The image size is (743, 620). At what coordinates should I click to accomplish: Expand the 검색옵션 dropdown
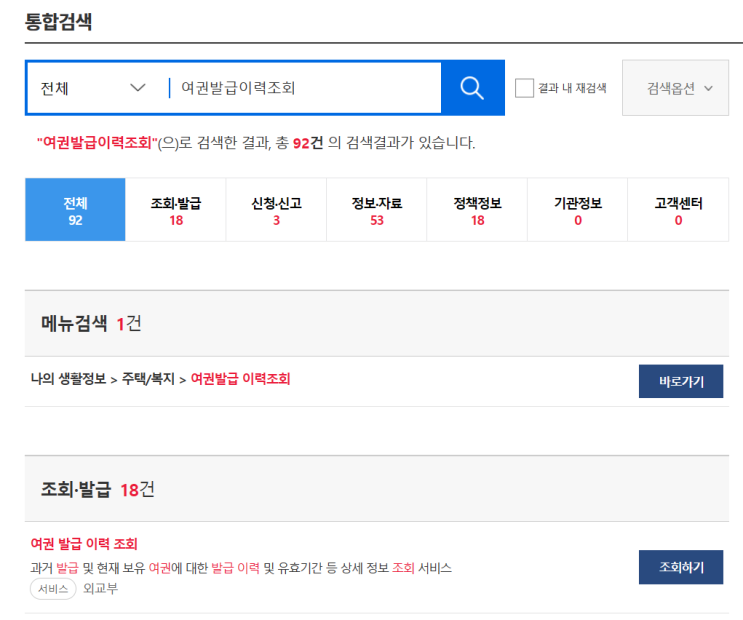675,88
